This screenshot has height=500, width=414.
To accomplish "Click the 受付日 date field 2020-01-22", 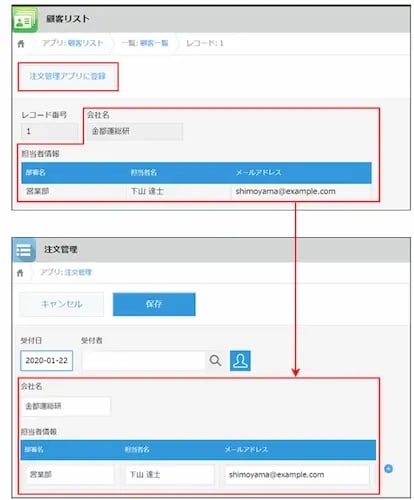I will coord(47,360).
